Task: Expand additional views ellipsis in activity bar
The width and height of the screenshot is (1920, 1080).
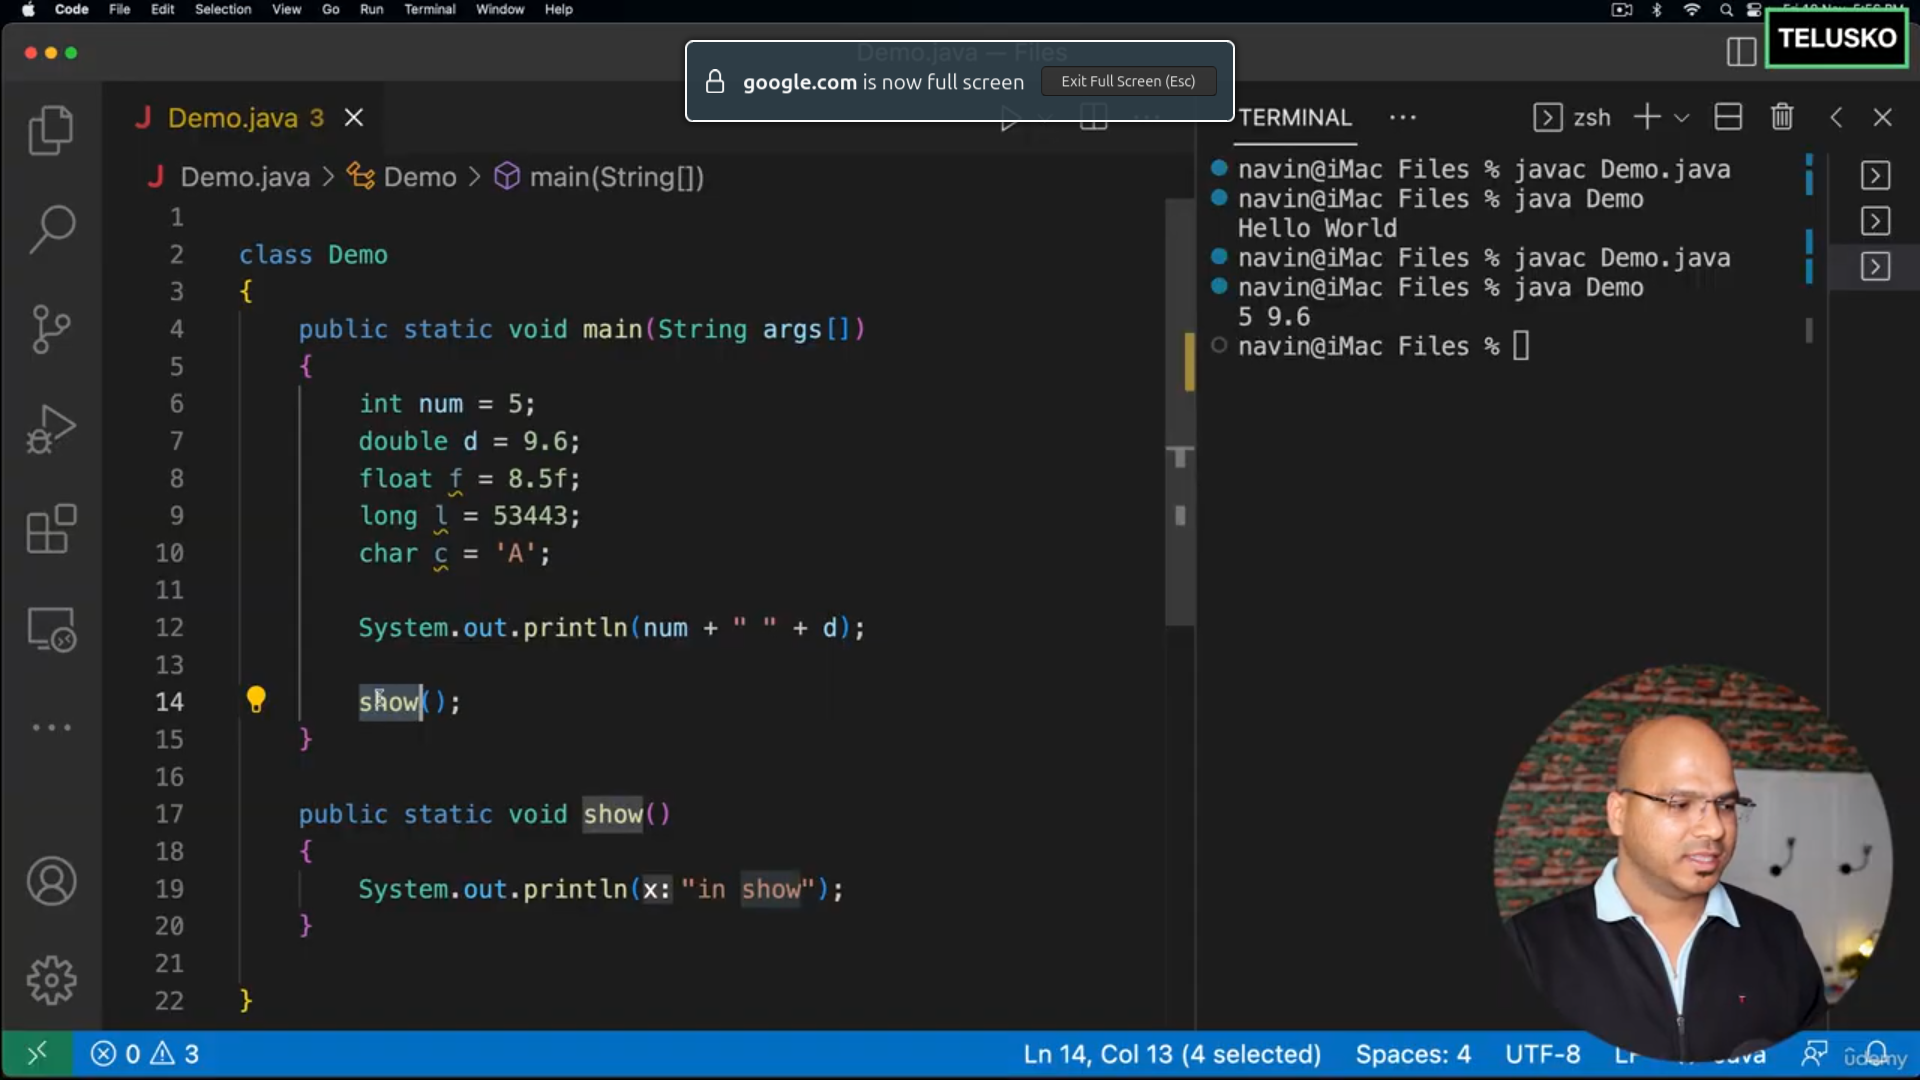Action: click(50, 727)
